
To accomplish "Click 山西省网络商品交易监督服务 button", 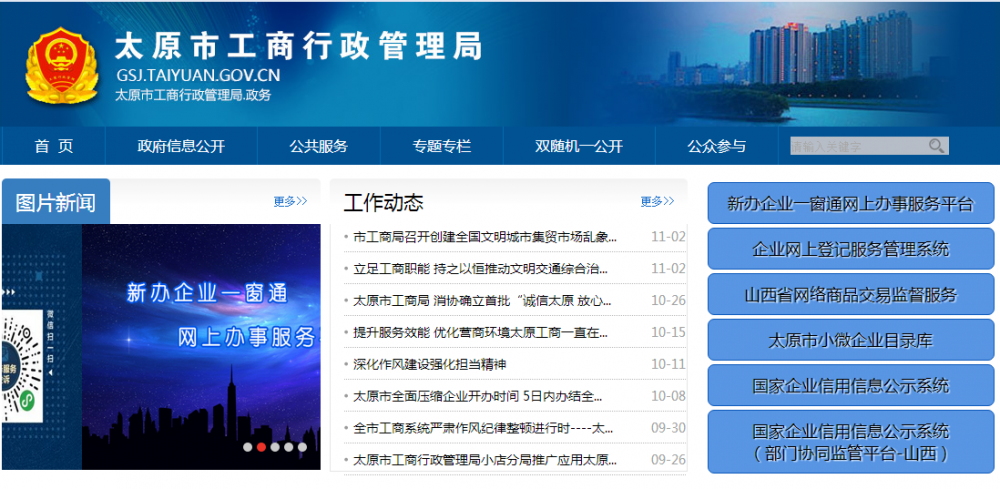I will click(850, 295).
